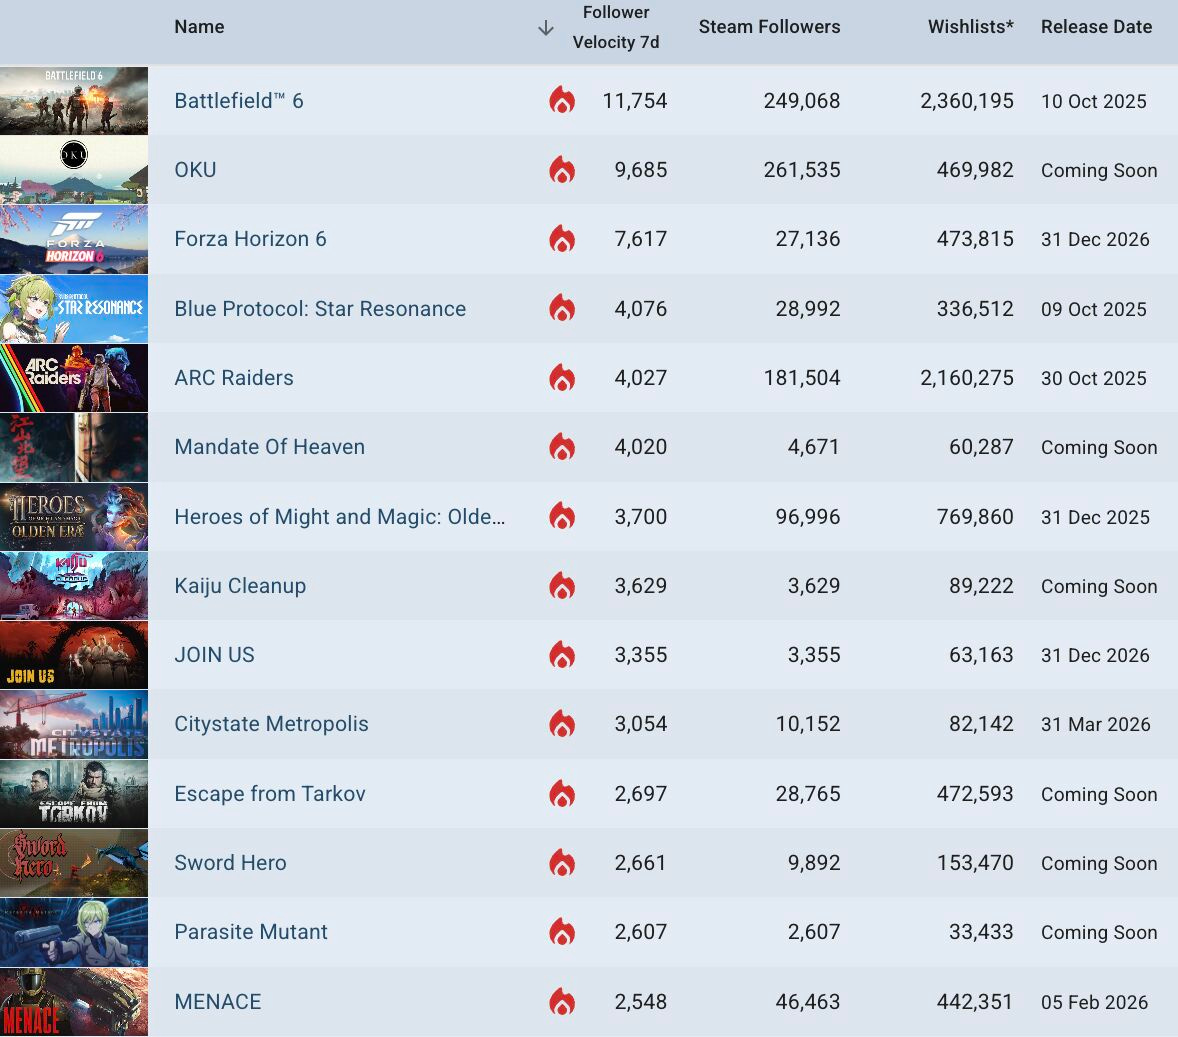The width and height of the screenshot is (1178, 1037).
Task: Open the ARC Raiders link
Action: pos(234,378)
